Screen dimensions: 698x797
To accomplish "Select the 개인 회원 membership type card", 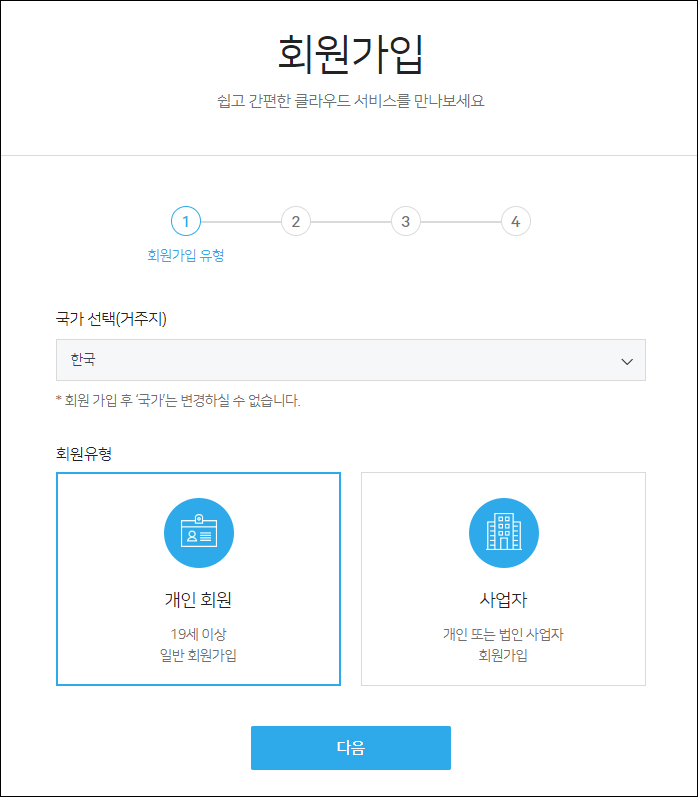I will coord(198,579).
